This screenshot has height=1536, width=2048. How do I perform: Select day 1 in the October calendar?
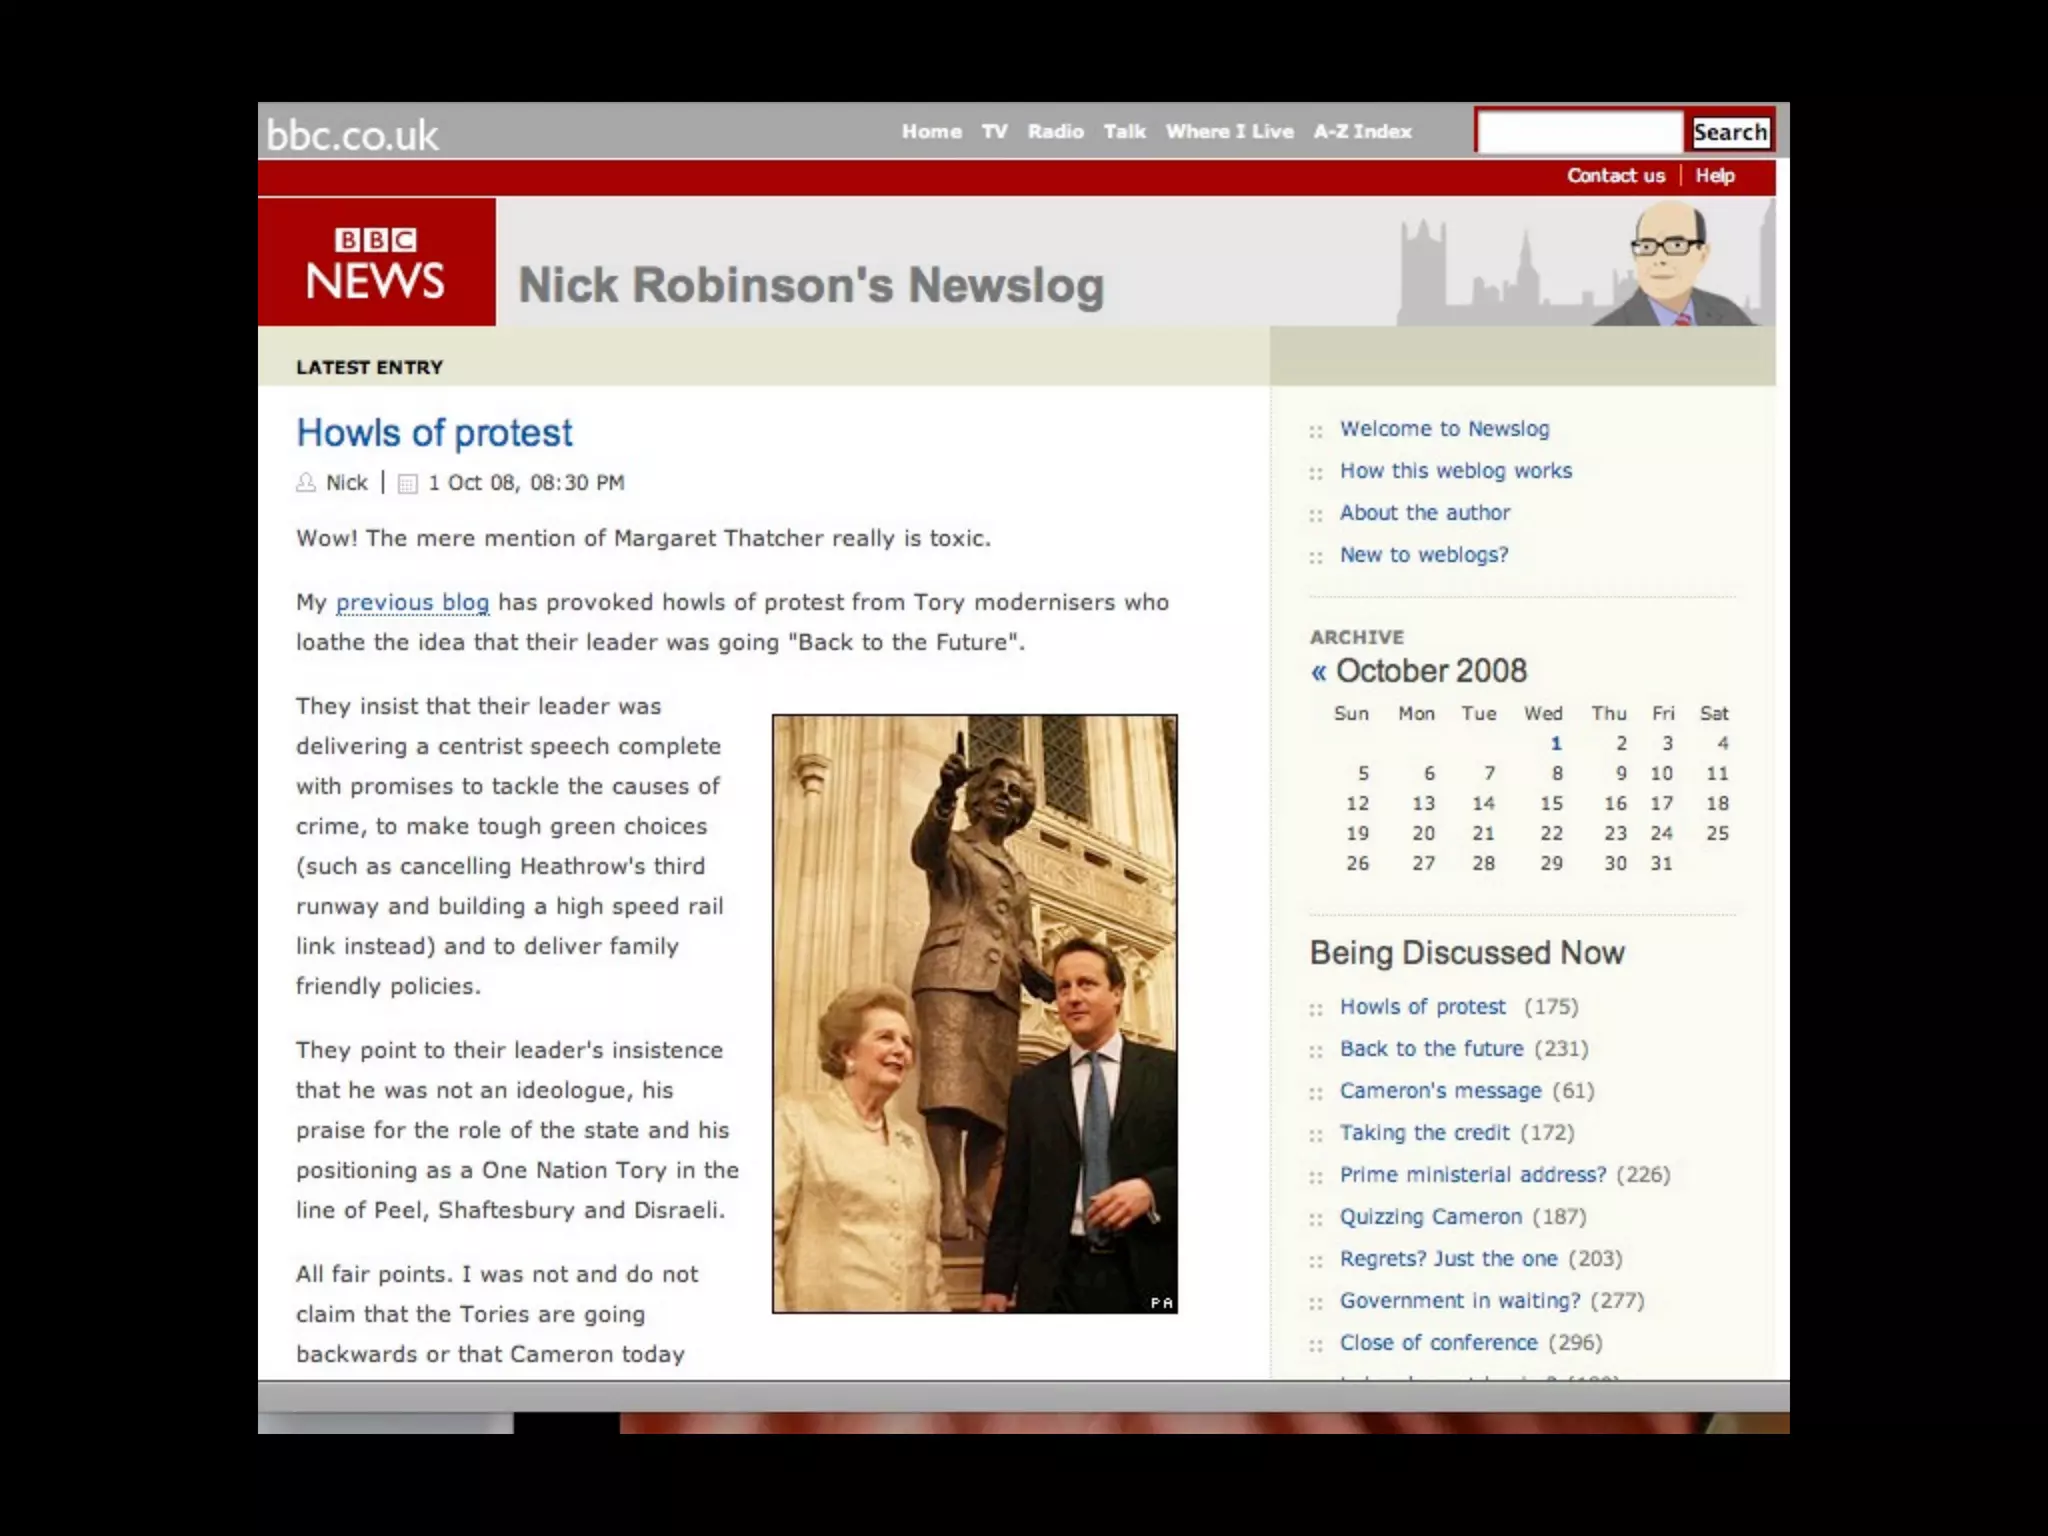tap(1555, 743)
